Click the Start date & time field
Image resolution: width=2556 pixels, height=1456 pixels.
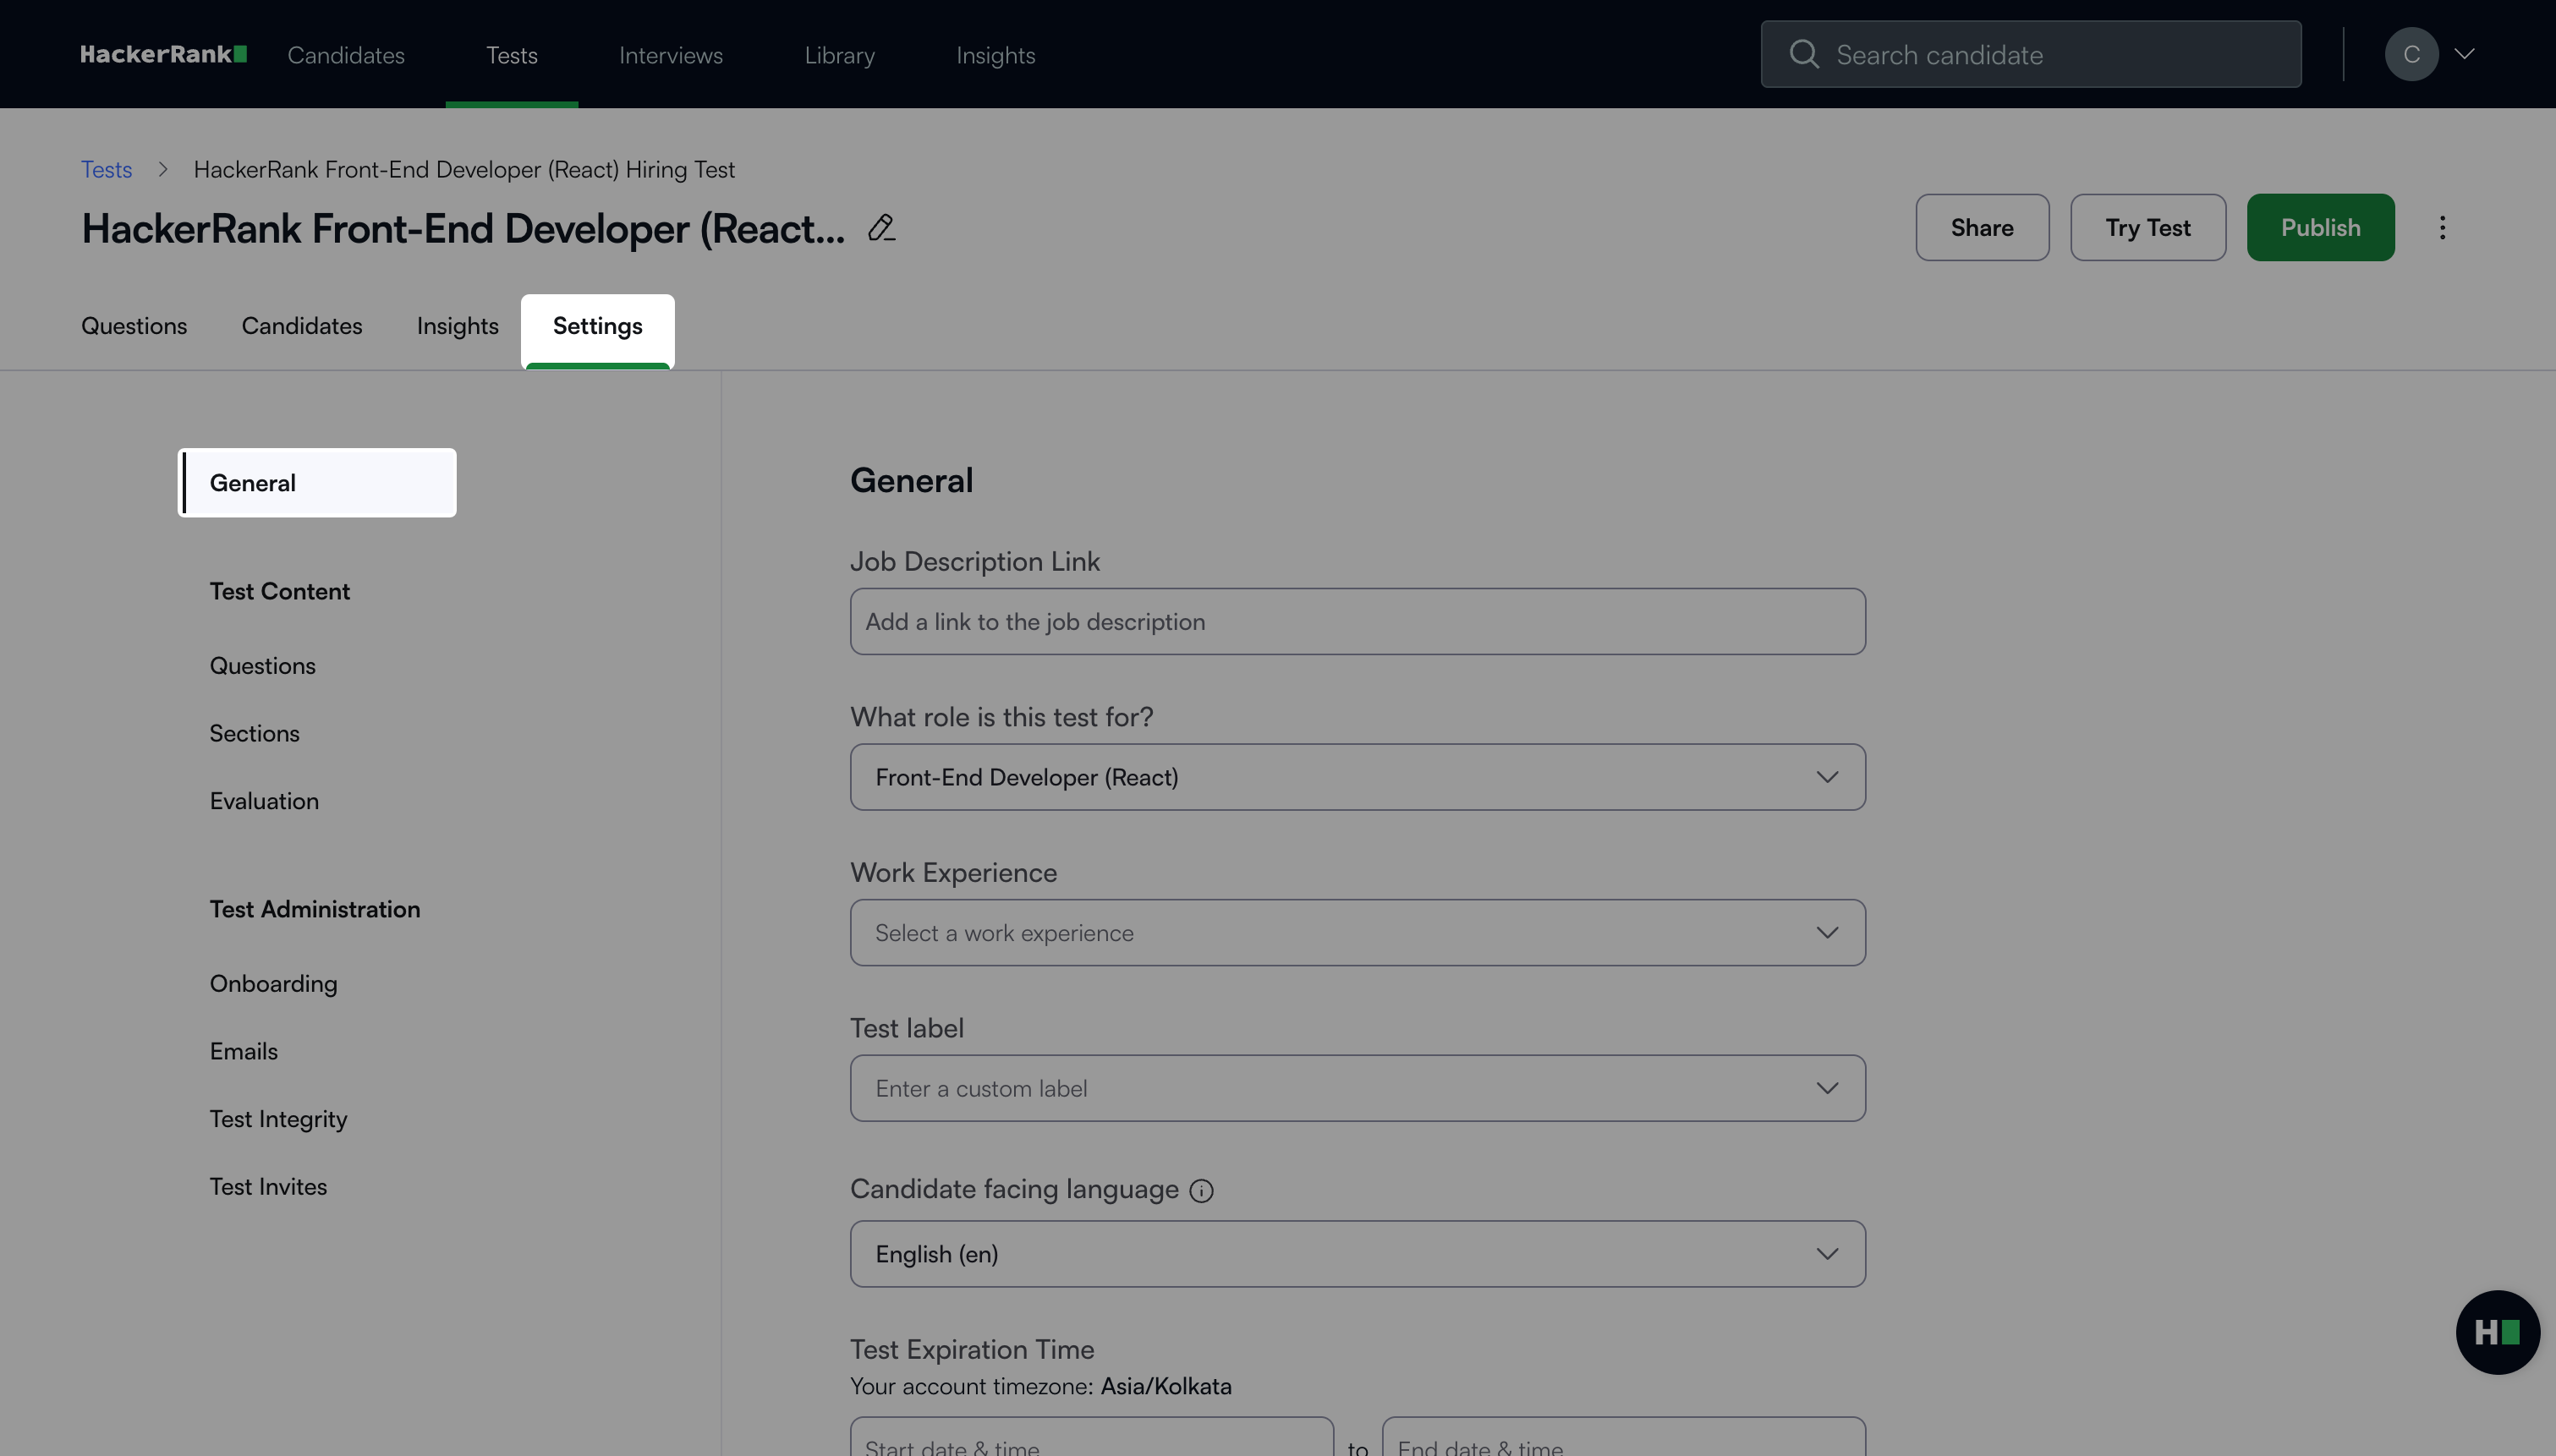[x=1090, y=1442]
